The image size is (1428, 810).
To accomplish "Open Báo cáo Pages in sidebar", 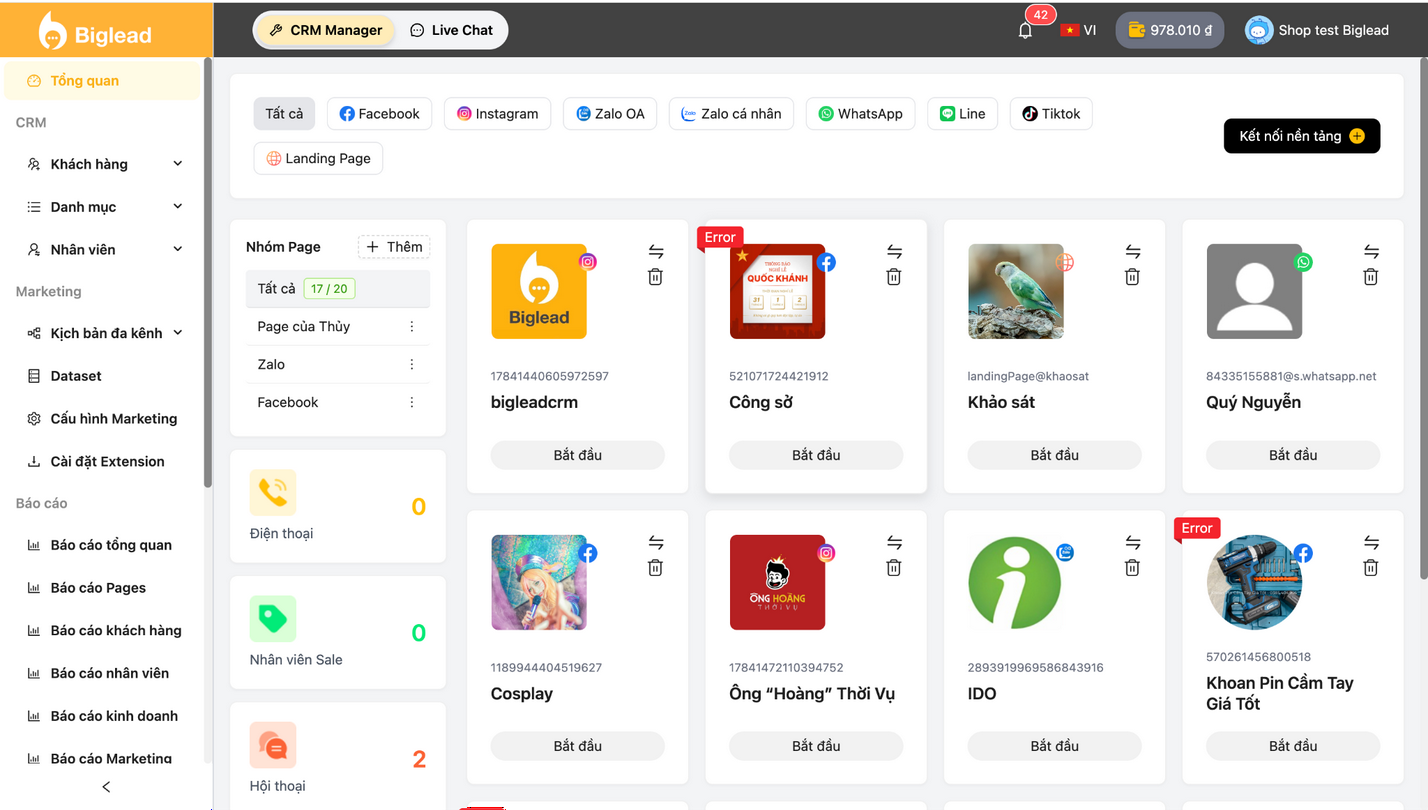I will pyautogui.click(x=98, y=588).
